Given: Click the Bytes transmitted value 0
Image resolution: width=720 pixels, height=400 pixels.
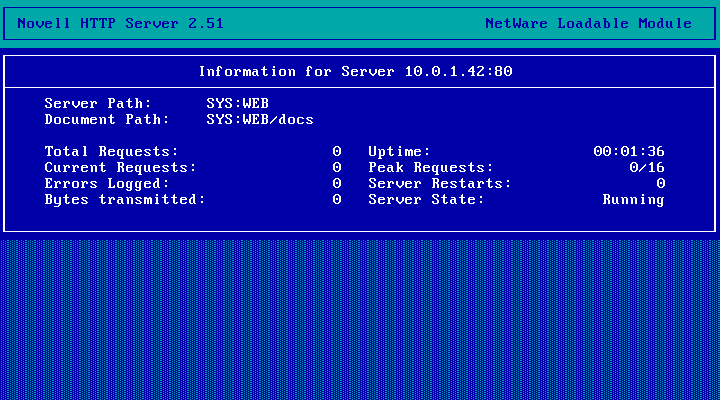Looking at the screenshot, I should coord(337,200).
